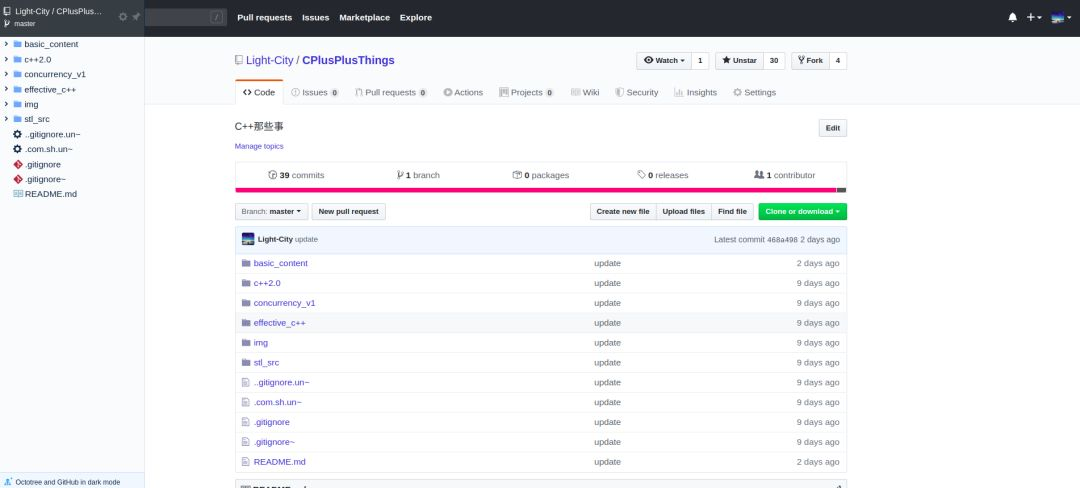The image size is (1080, 488).
Task: Open basic_content folder in file list
Action: click(x=280, y=264)
